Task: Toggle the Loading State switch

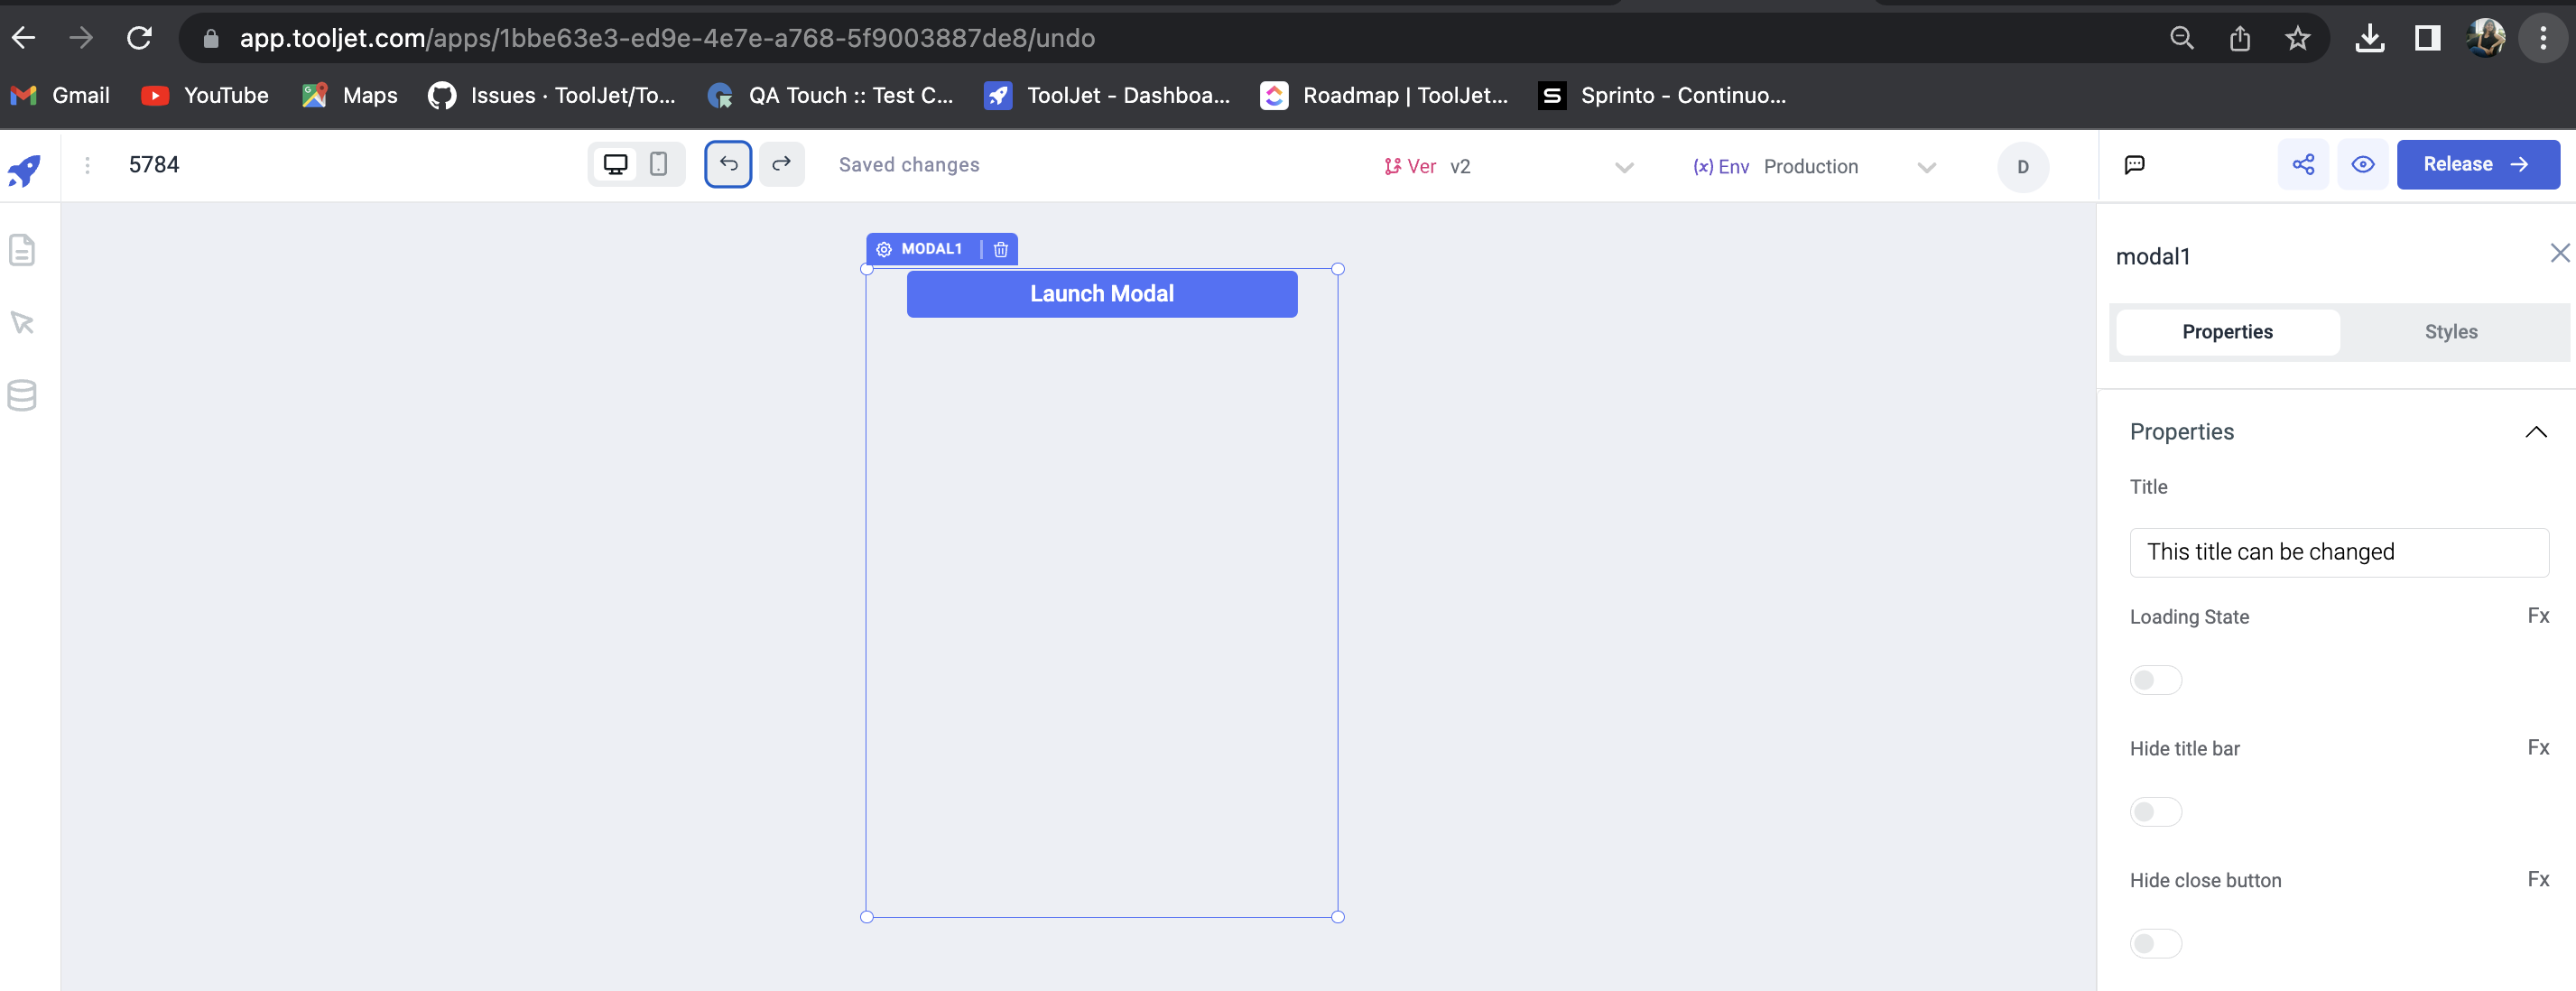Action: (x=2155, y=680)
